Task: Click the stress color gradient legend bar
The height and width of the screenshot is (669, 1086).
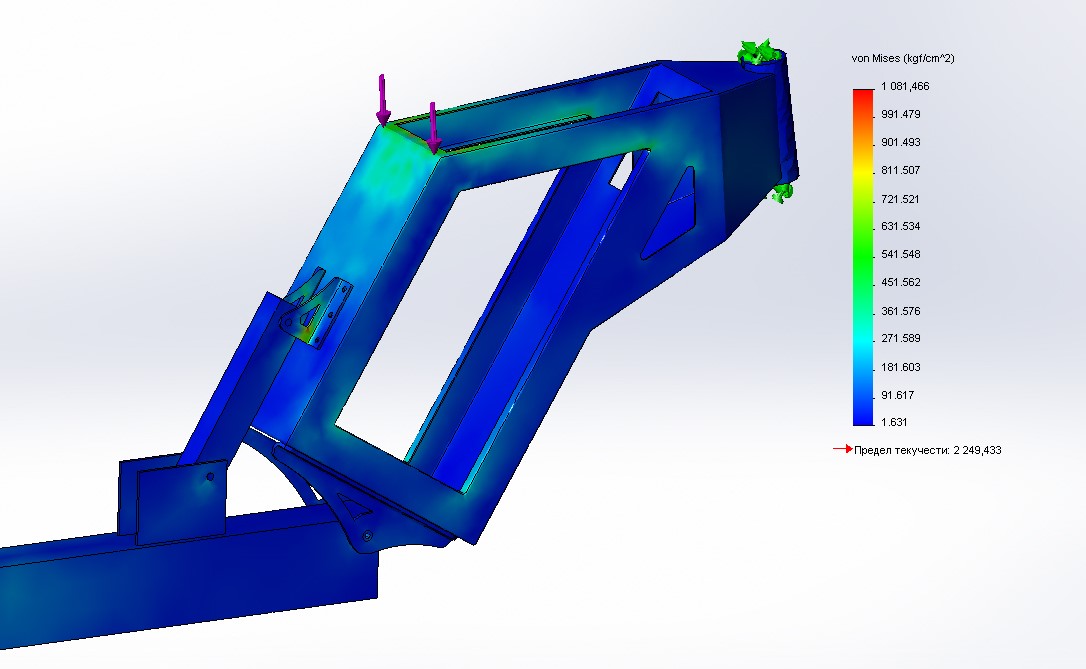Action: pos(863,256)
